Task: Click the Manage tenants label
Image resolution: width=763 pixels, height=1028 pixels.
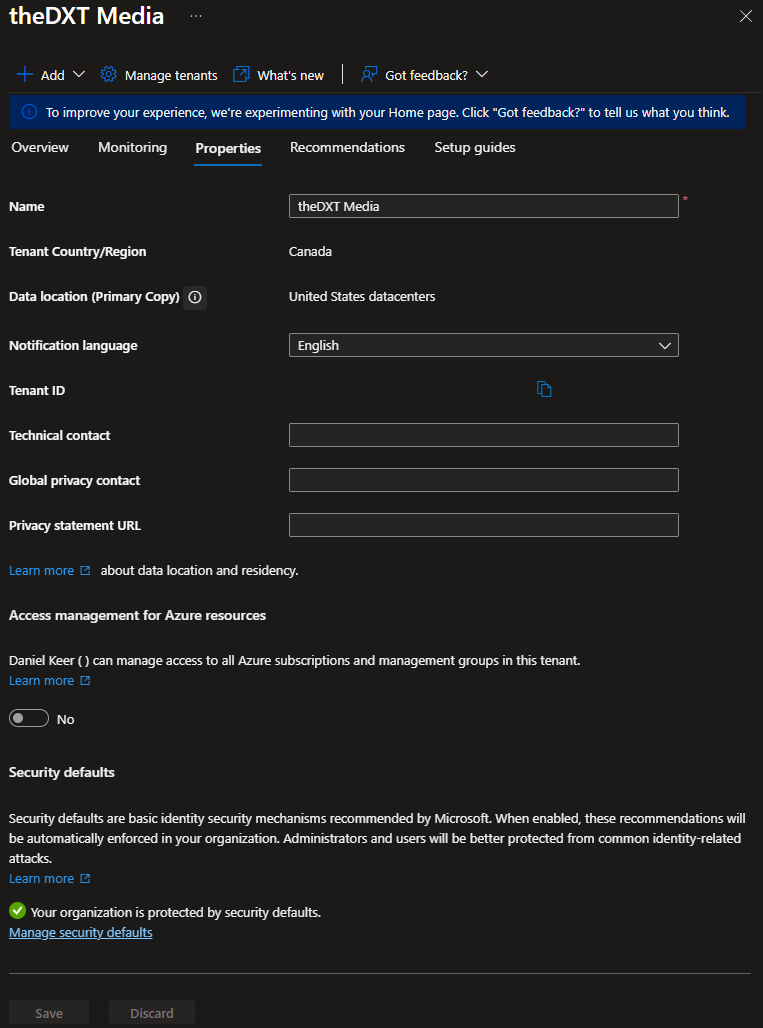Action: (x=171, y=75)
